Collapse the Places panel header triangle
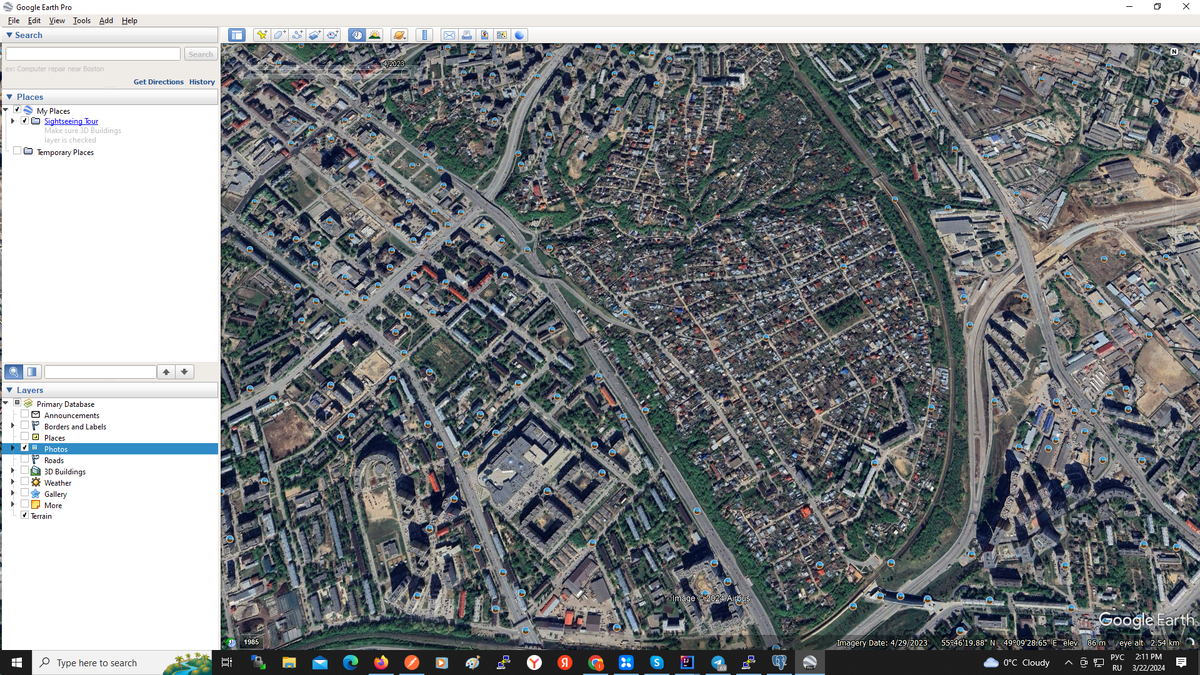1200x675 pixels. (x=9, y=97)
